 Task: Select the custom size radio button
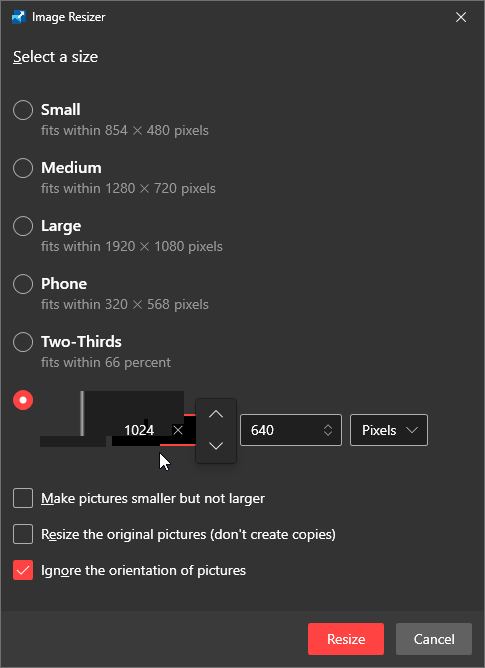tap(23, 400)
